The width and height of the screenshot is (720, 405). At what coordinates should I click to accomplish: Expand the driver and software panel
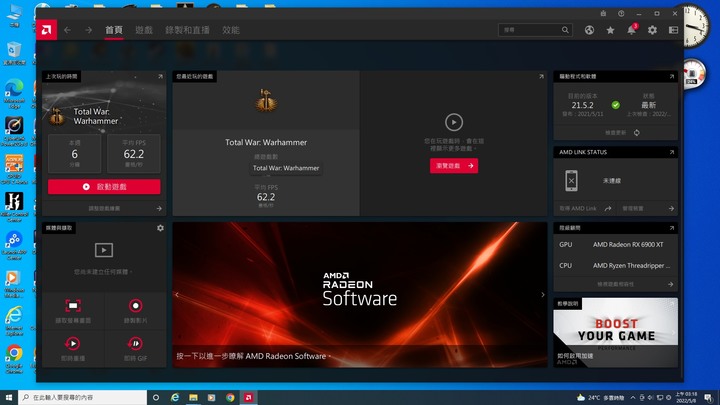(671, 77)
